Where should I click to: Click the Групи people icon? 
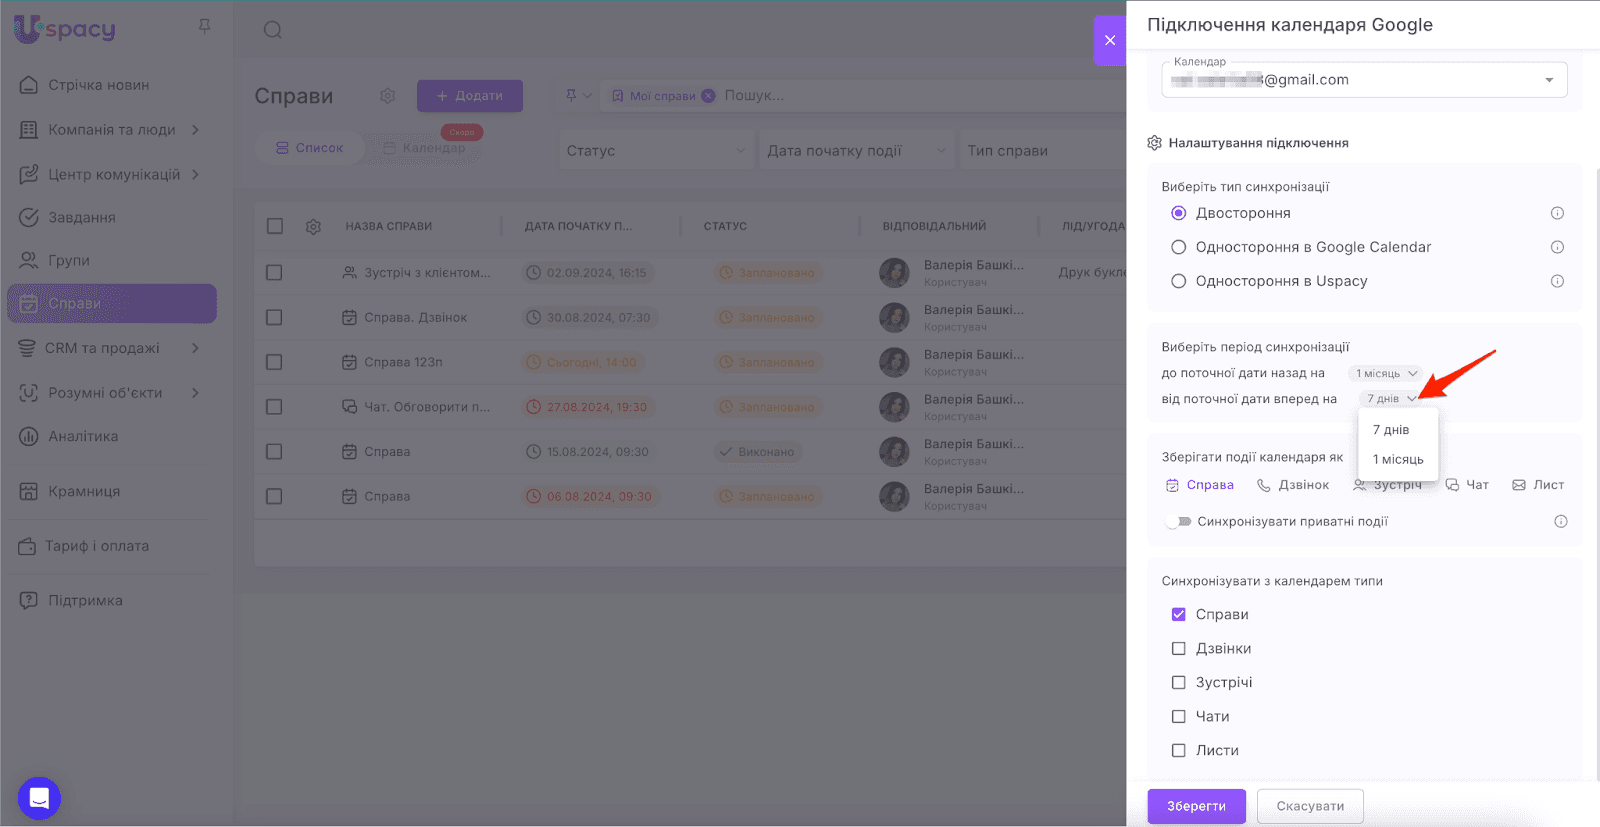(x=29, y=260)
